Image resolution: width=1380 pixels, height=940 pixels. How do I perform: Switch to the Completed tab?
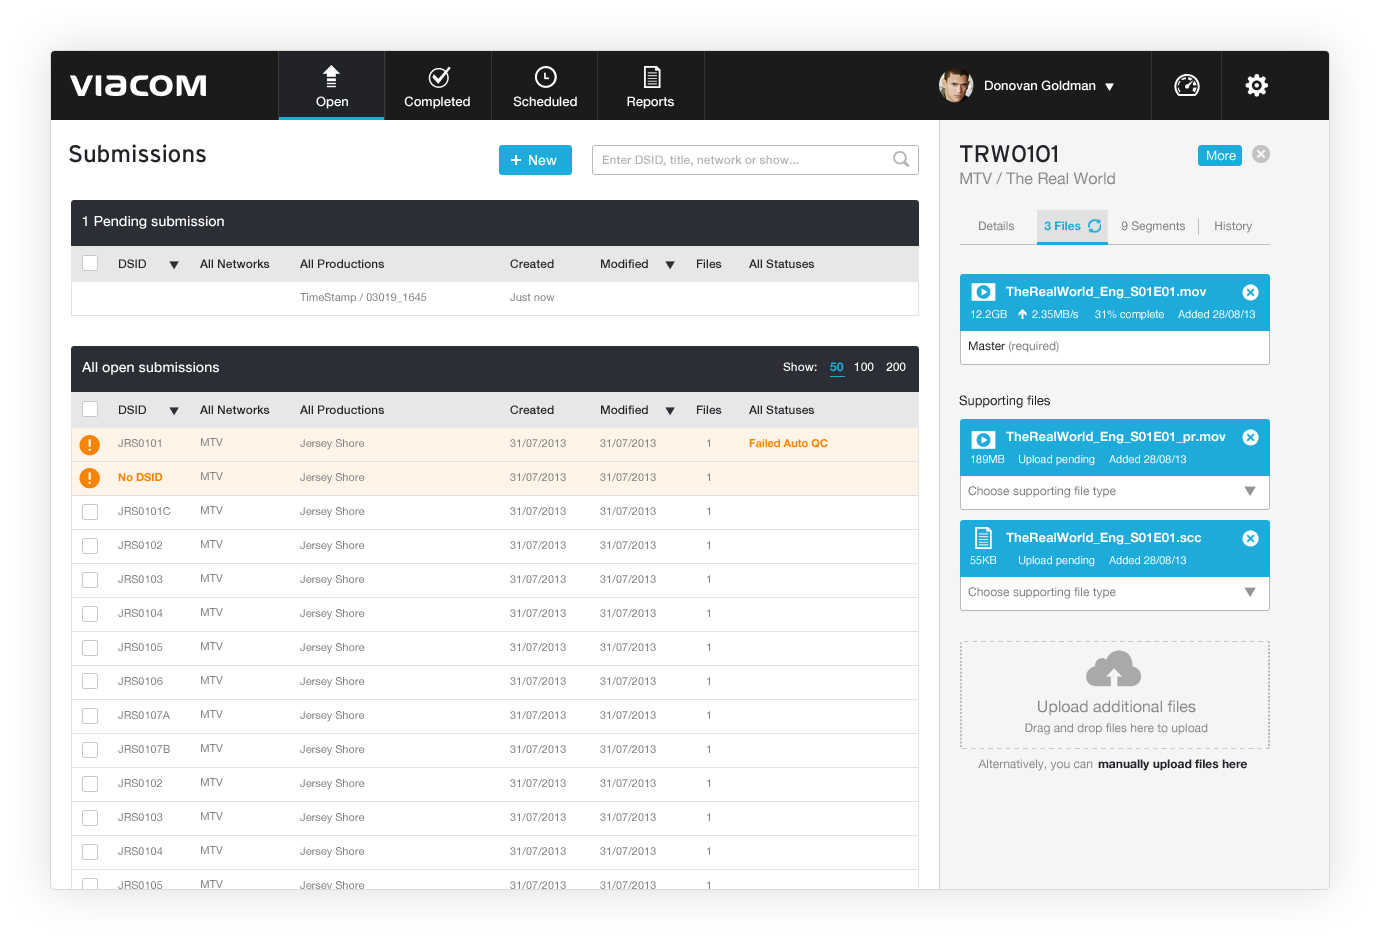[x=437, y=86]
